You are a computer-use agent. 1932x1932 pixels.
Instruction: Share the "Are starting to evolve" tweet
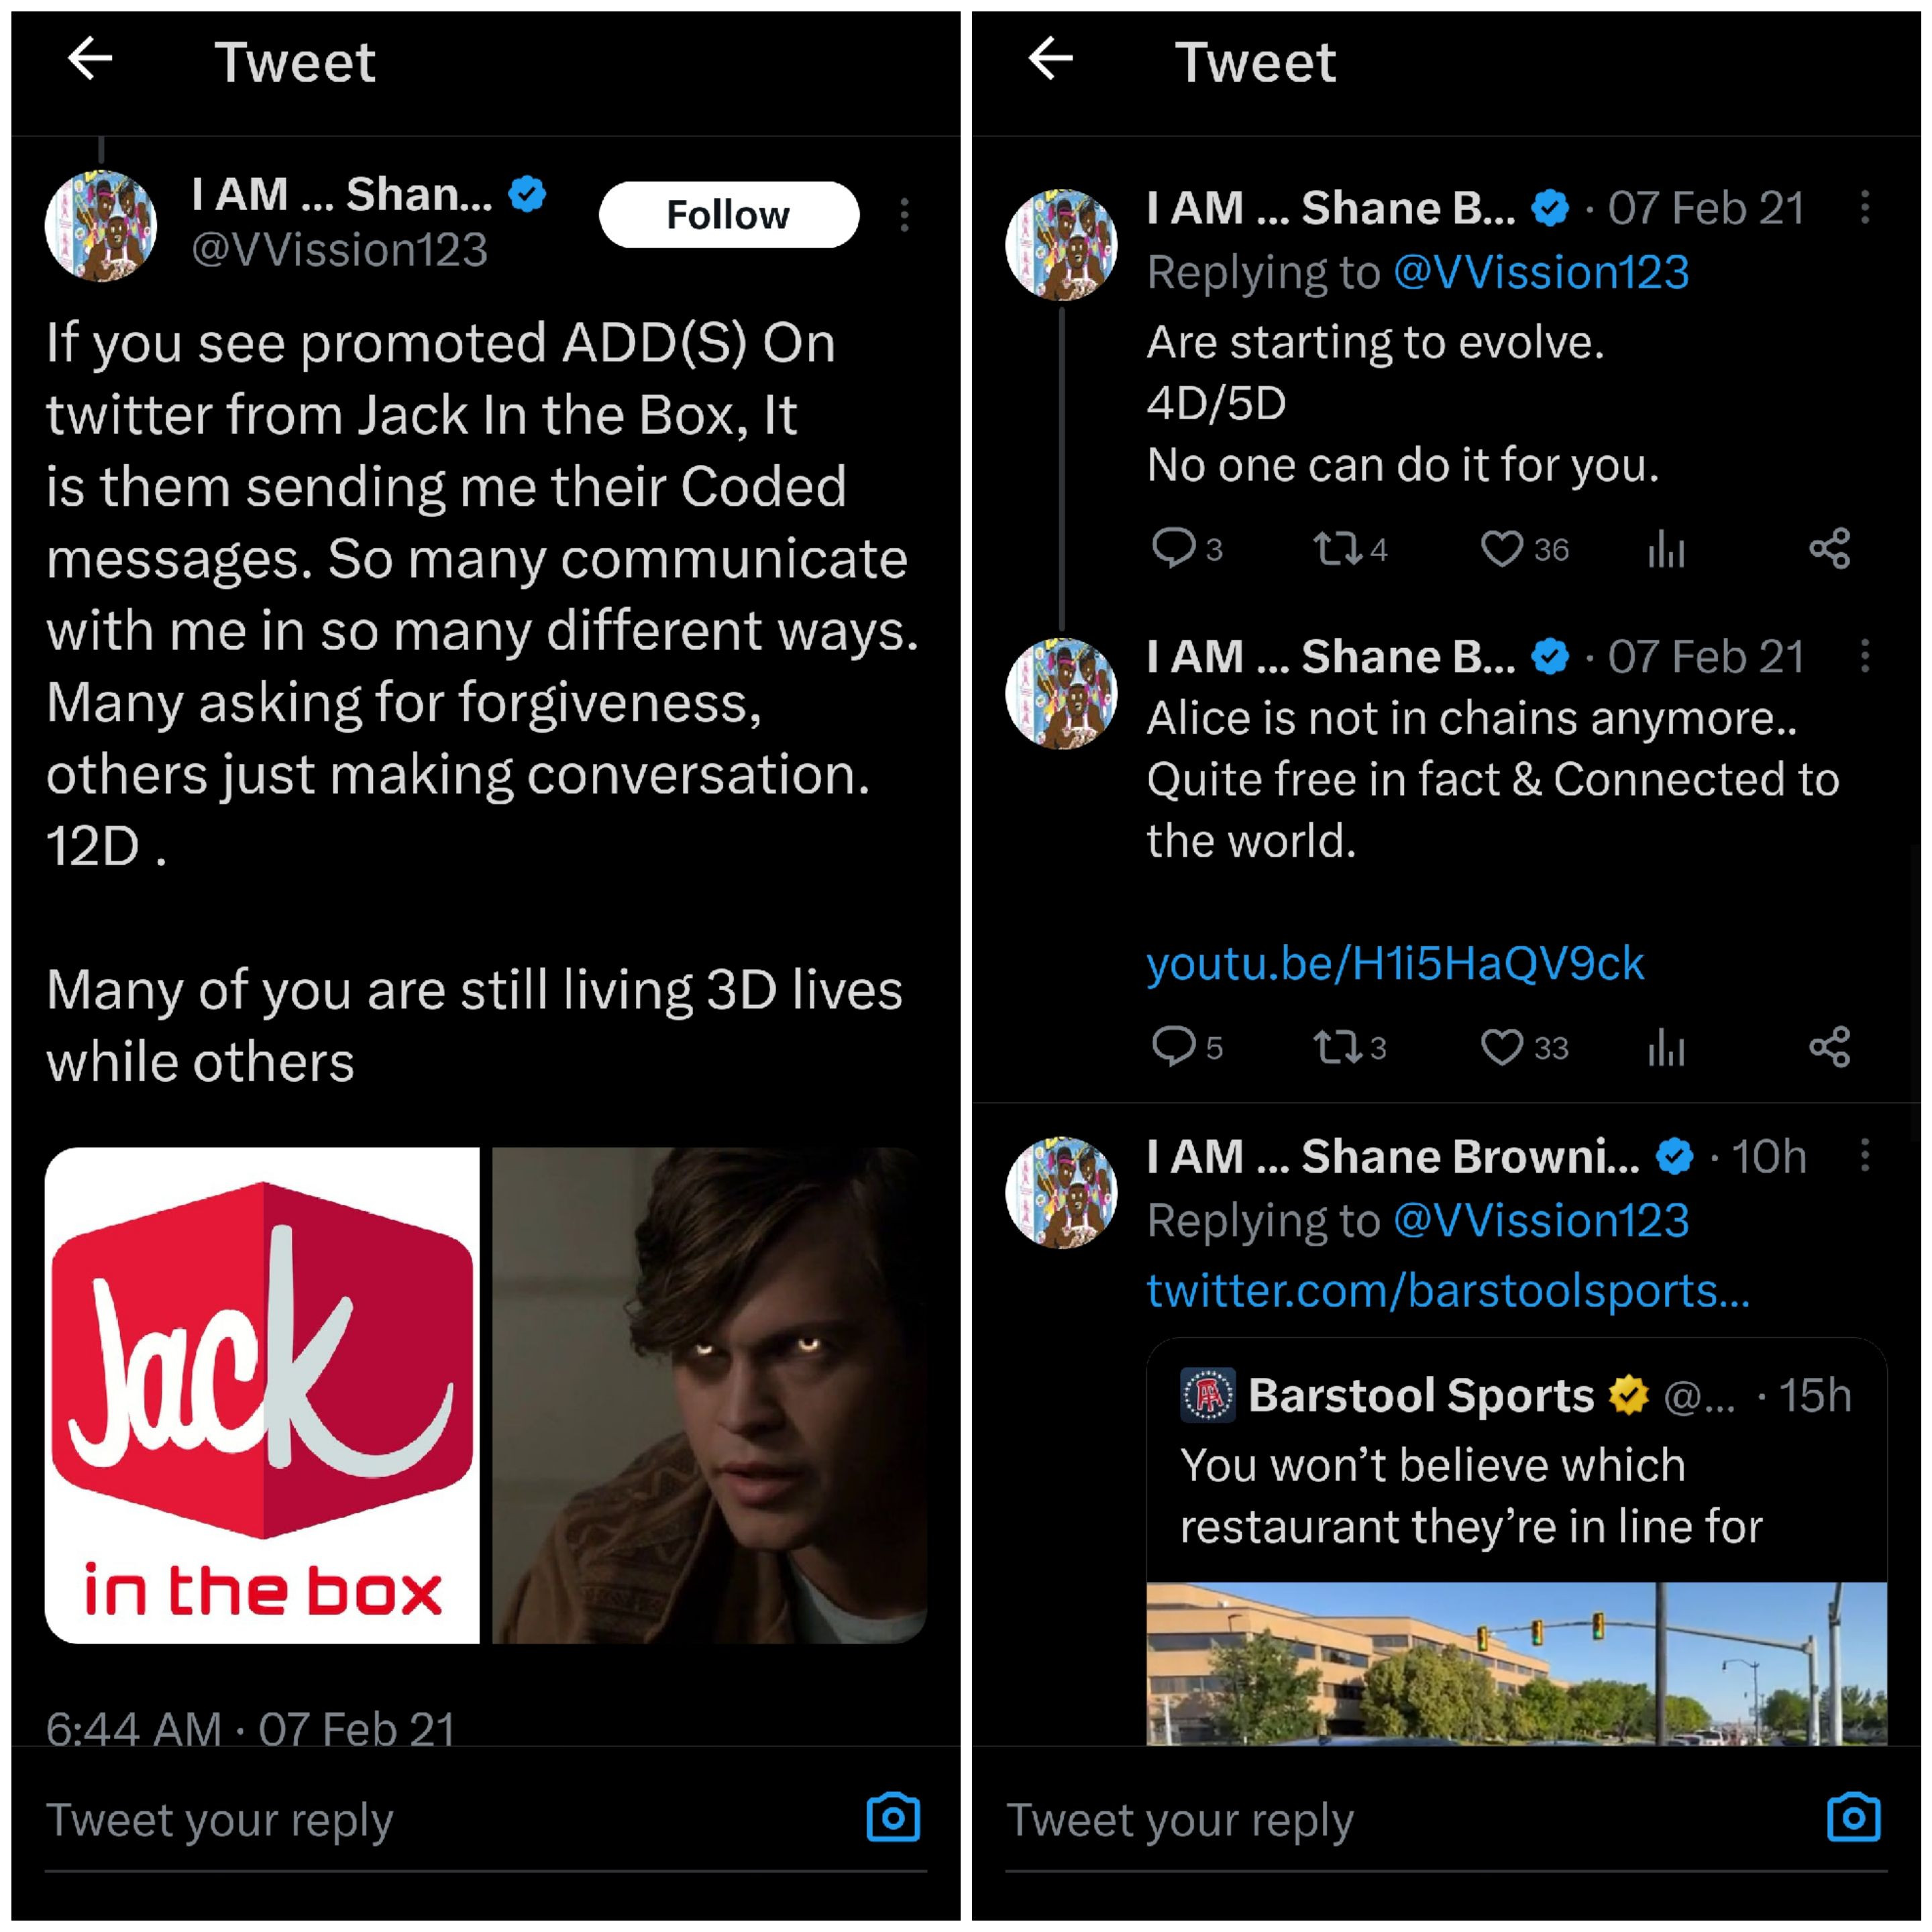click(1829, 549)
